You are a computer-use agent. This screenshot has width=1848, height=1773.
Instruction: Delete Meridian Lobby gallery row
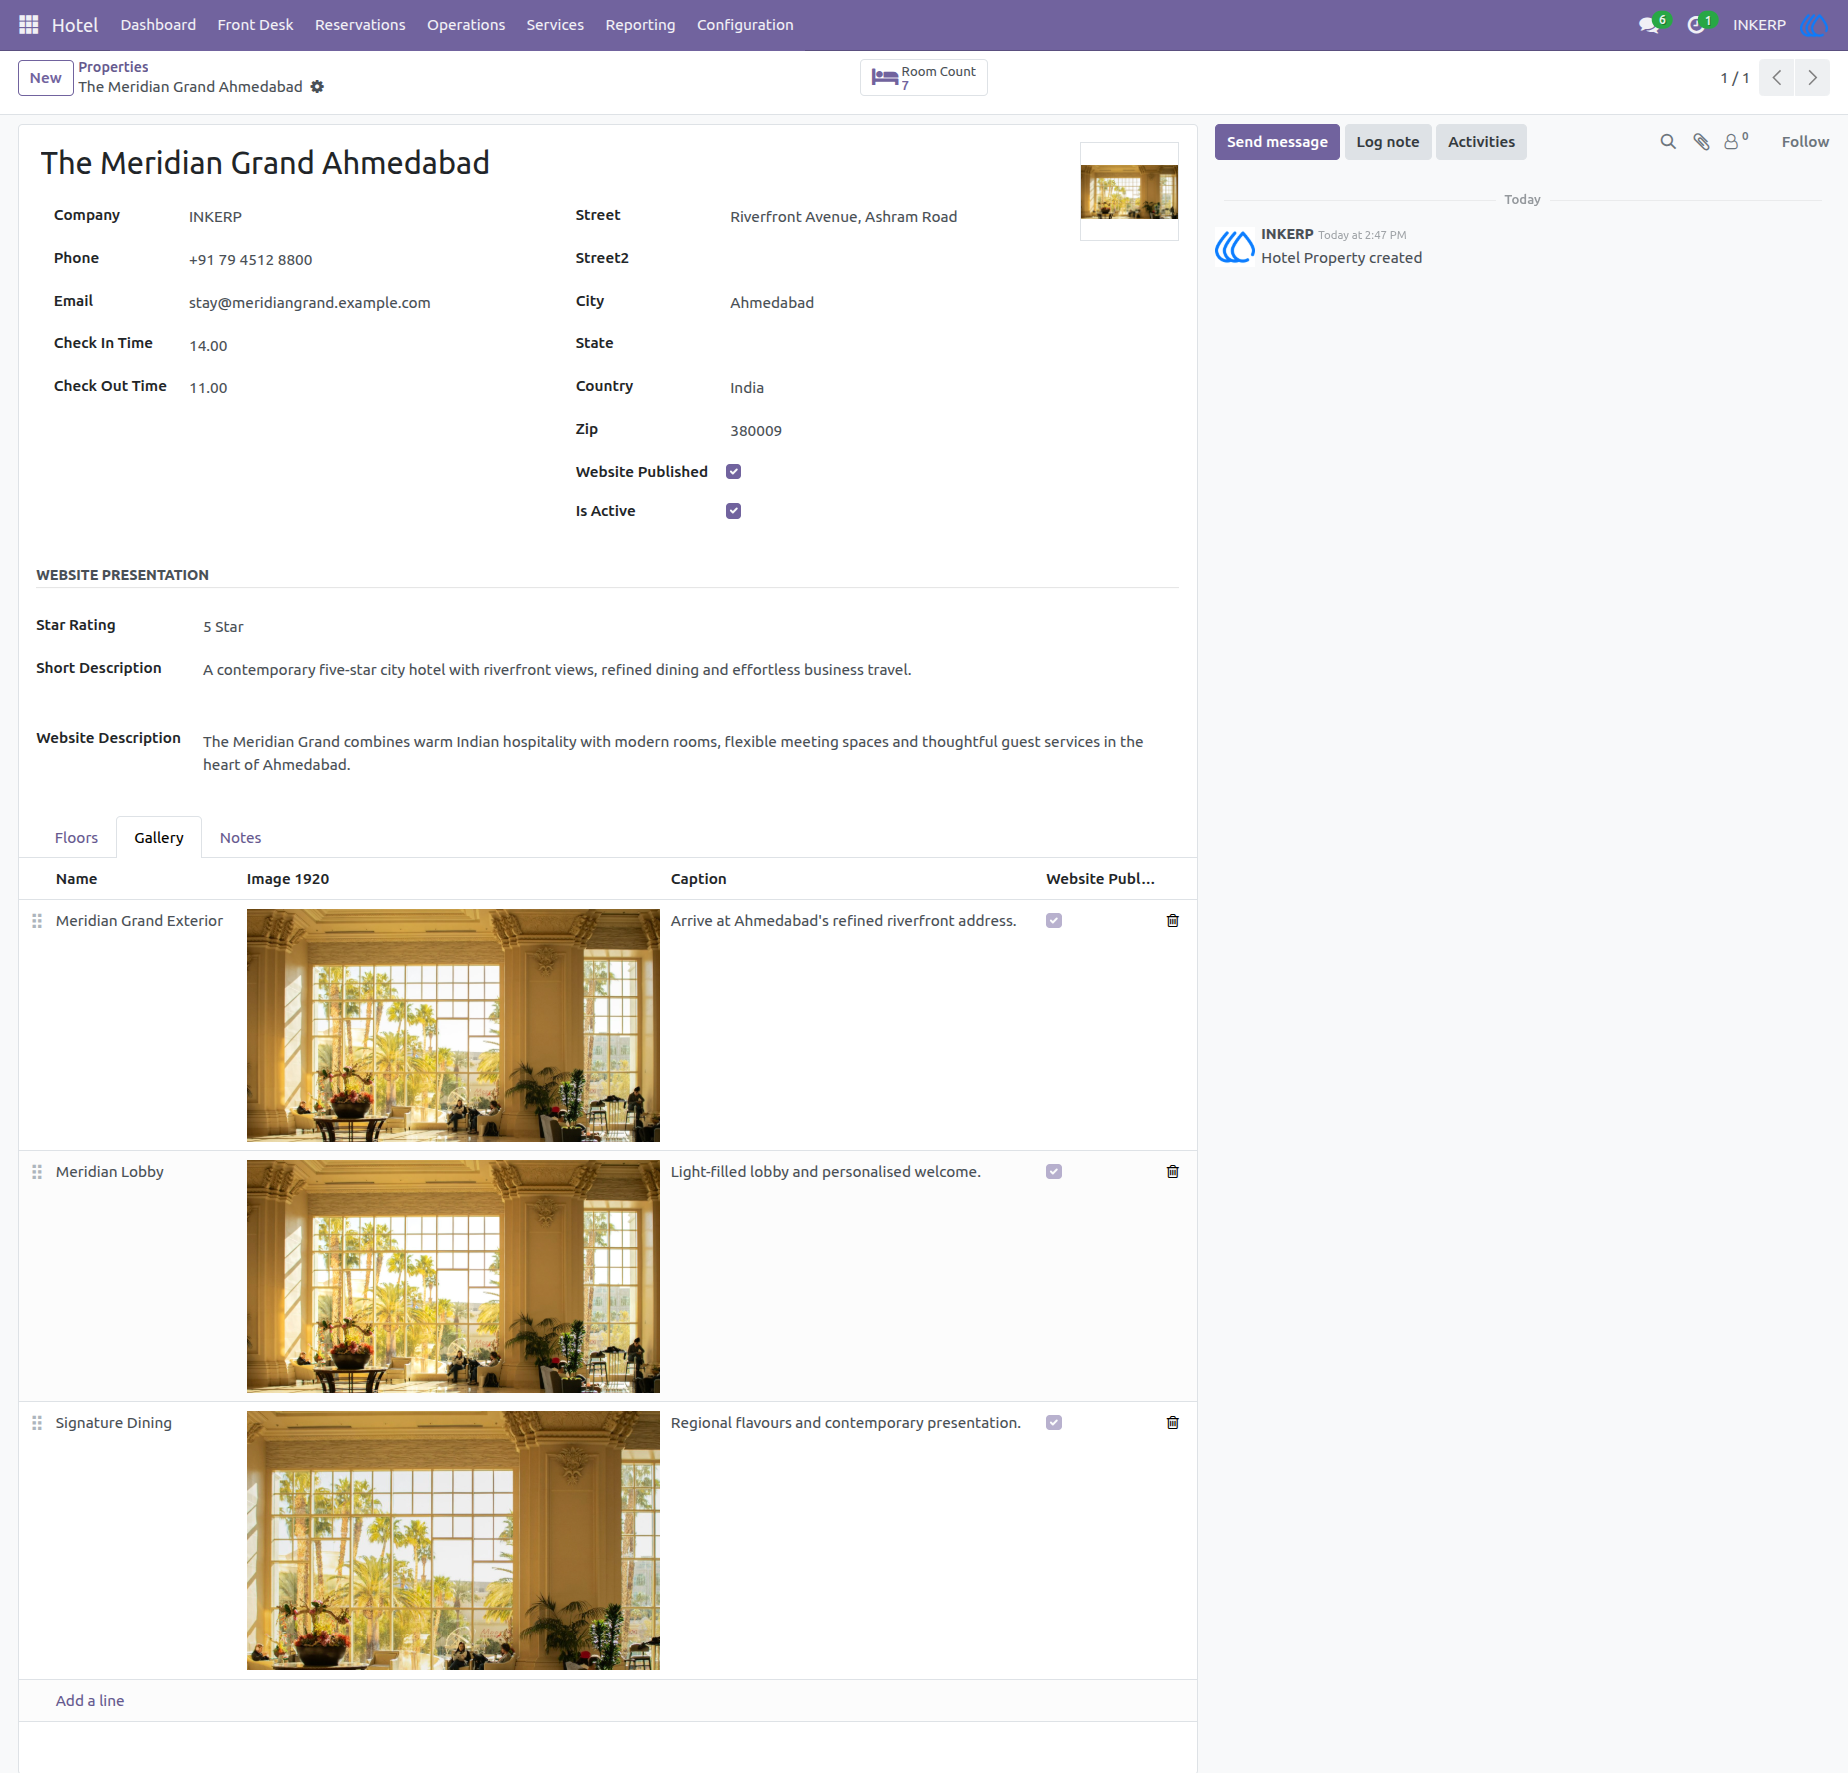(x=1173, y=1172)
